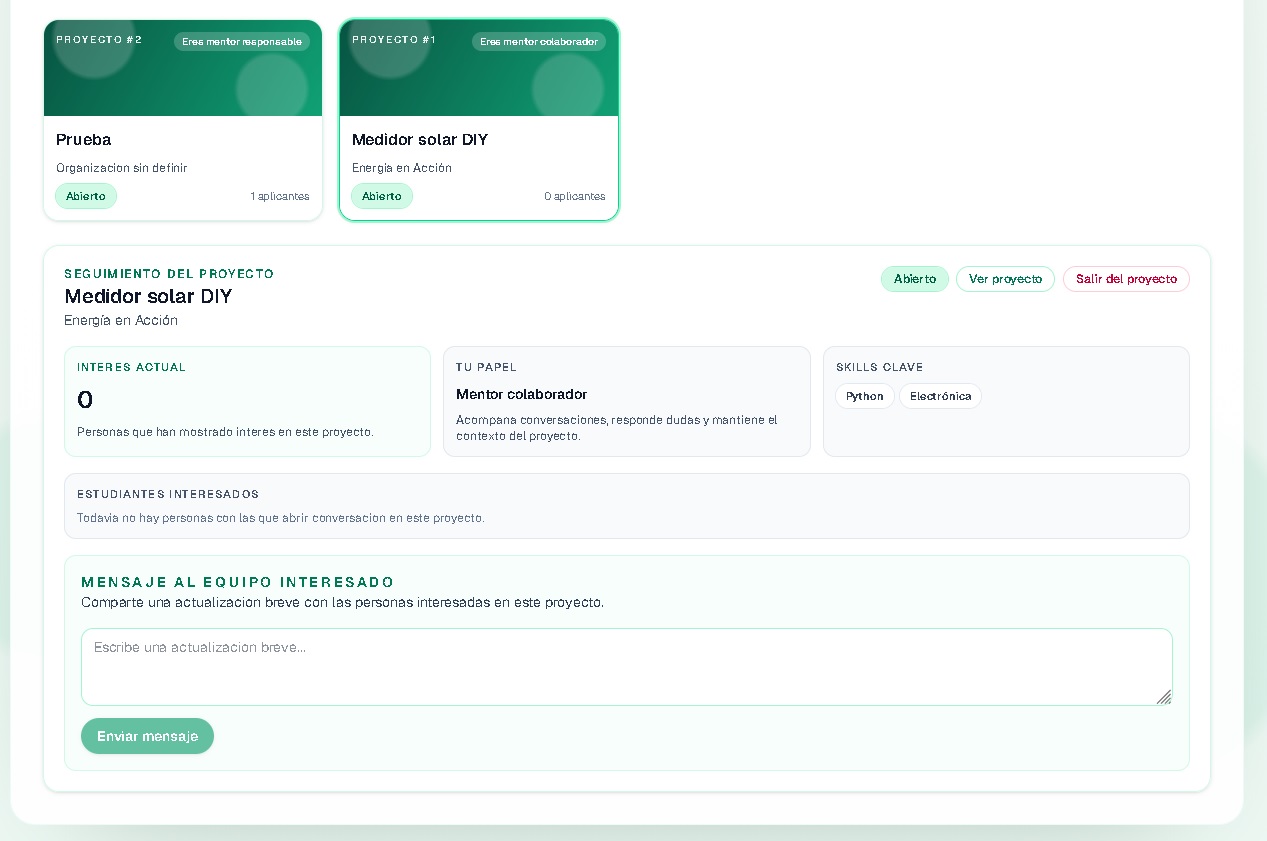Click the message box resize handle
The height and width of the screenshot is (841, 1267).
(x=1164, y=697)
